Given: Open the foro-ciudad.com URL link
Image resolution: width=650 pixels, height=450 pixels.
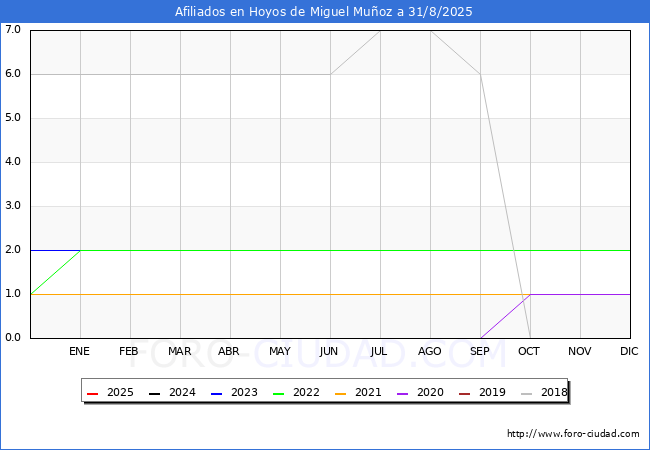Looking at the screenshot, I should (x=573, y=434).
